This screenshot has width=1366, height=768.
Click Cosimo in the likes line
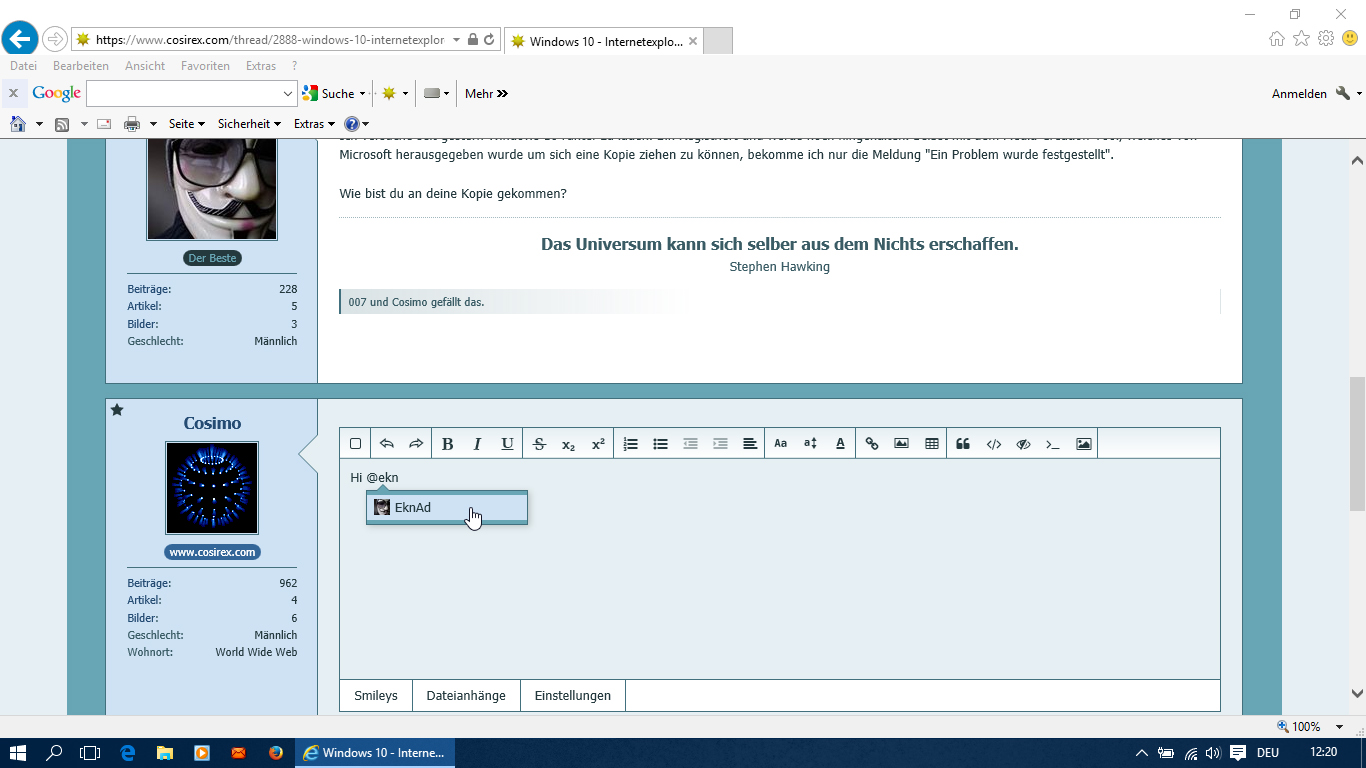[410, 302]
